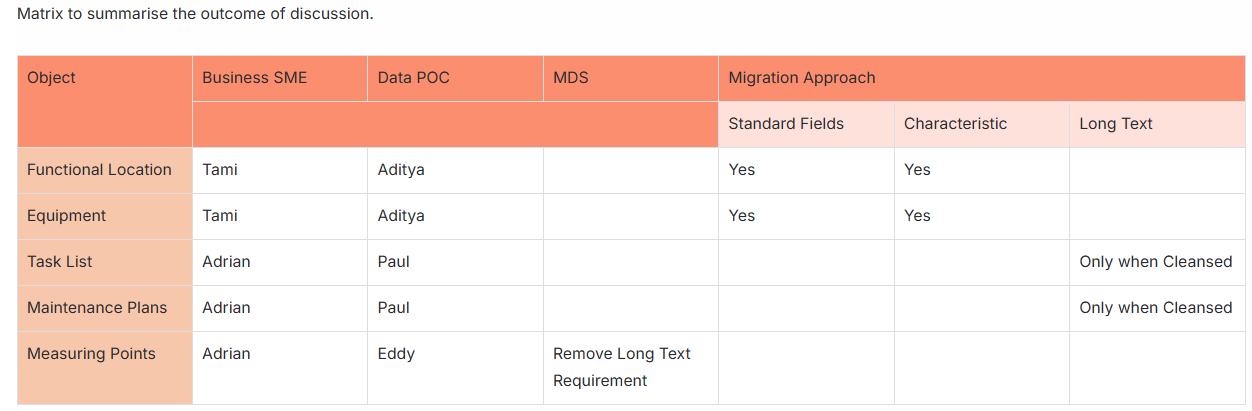Select "Paul" in the Task List row
This screenshot has width=1252, height=411.
pyautogui.click(x=394, y=262)
